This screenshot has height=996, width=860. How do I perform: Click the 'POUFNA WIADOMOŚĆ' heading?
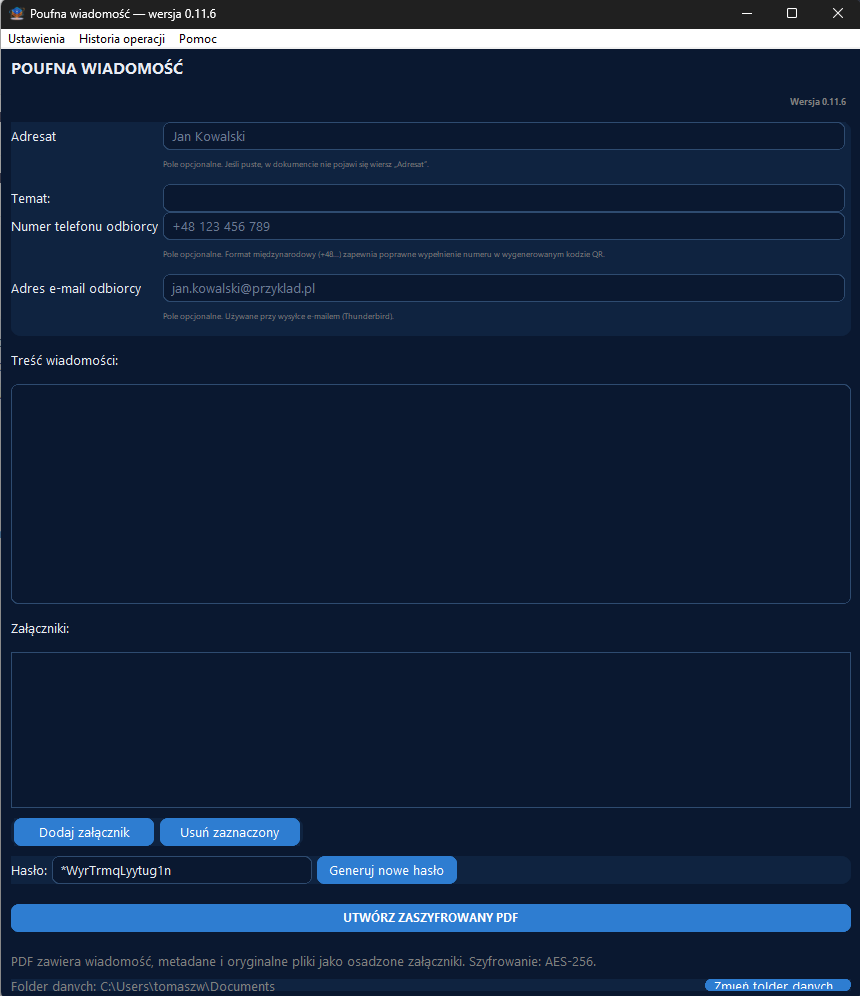97,69
